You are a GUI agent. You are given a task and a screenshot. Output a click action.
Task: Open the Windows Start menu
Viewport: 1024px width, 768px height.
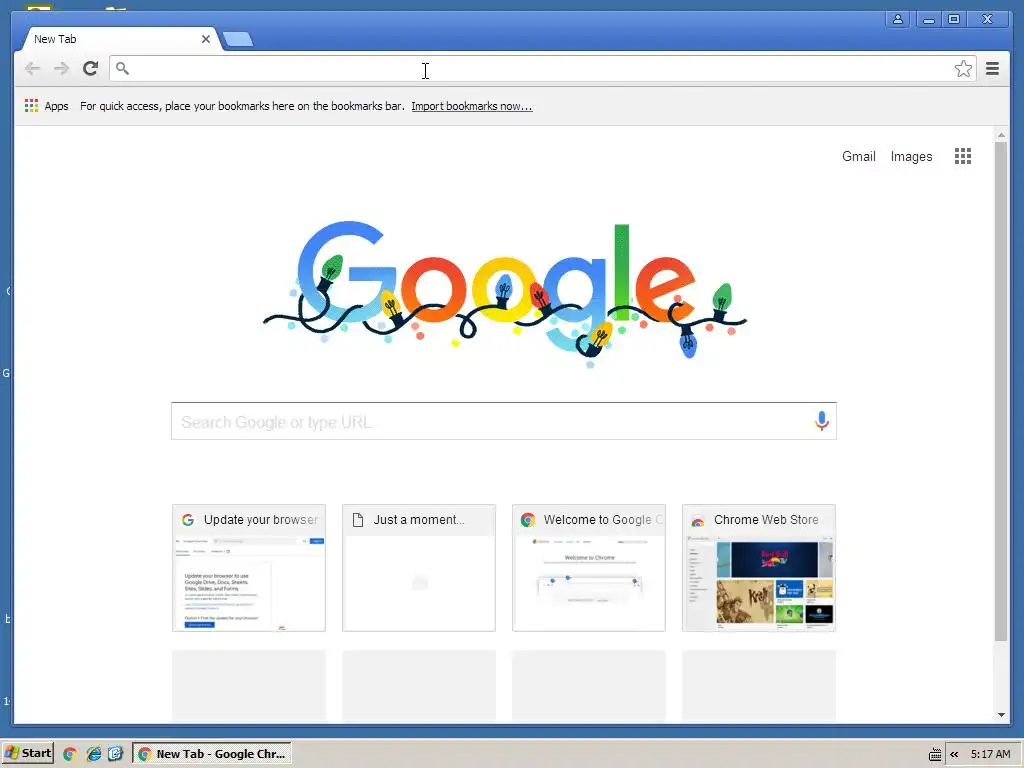pos(27,753)
